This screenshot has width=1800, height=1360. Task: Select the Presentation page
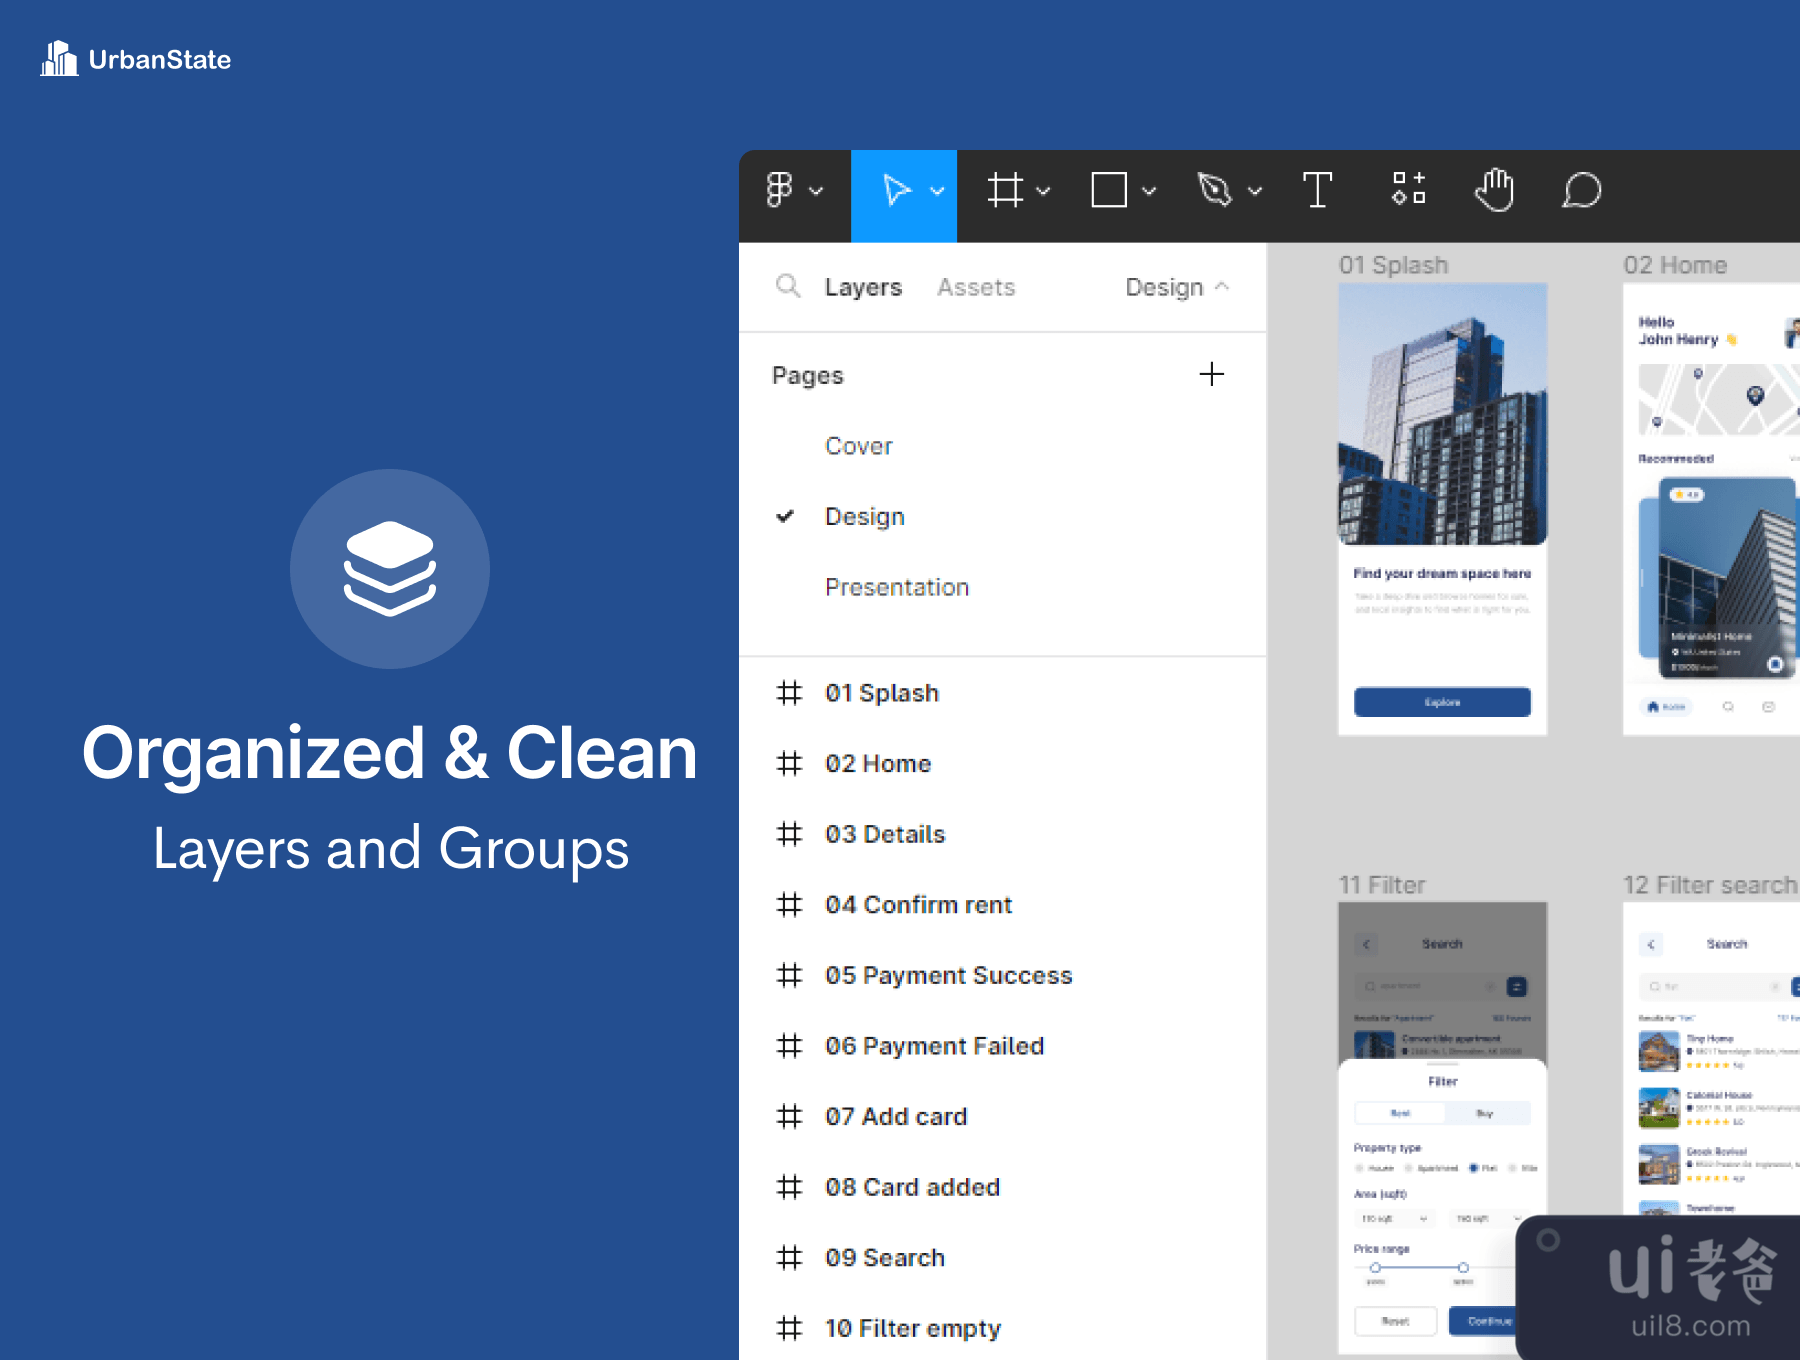point(896,588)
